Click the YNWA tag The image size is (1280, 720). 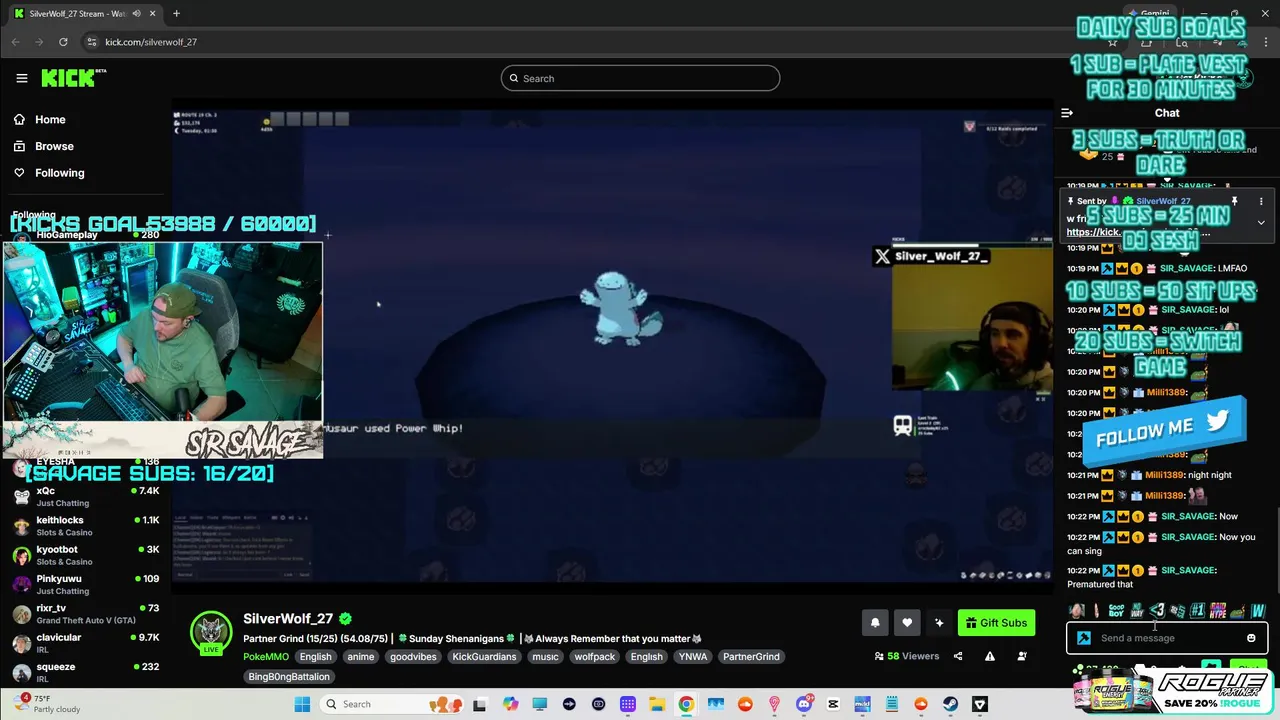692,657
